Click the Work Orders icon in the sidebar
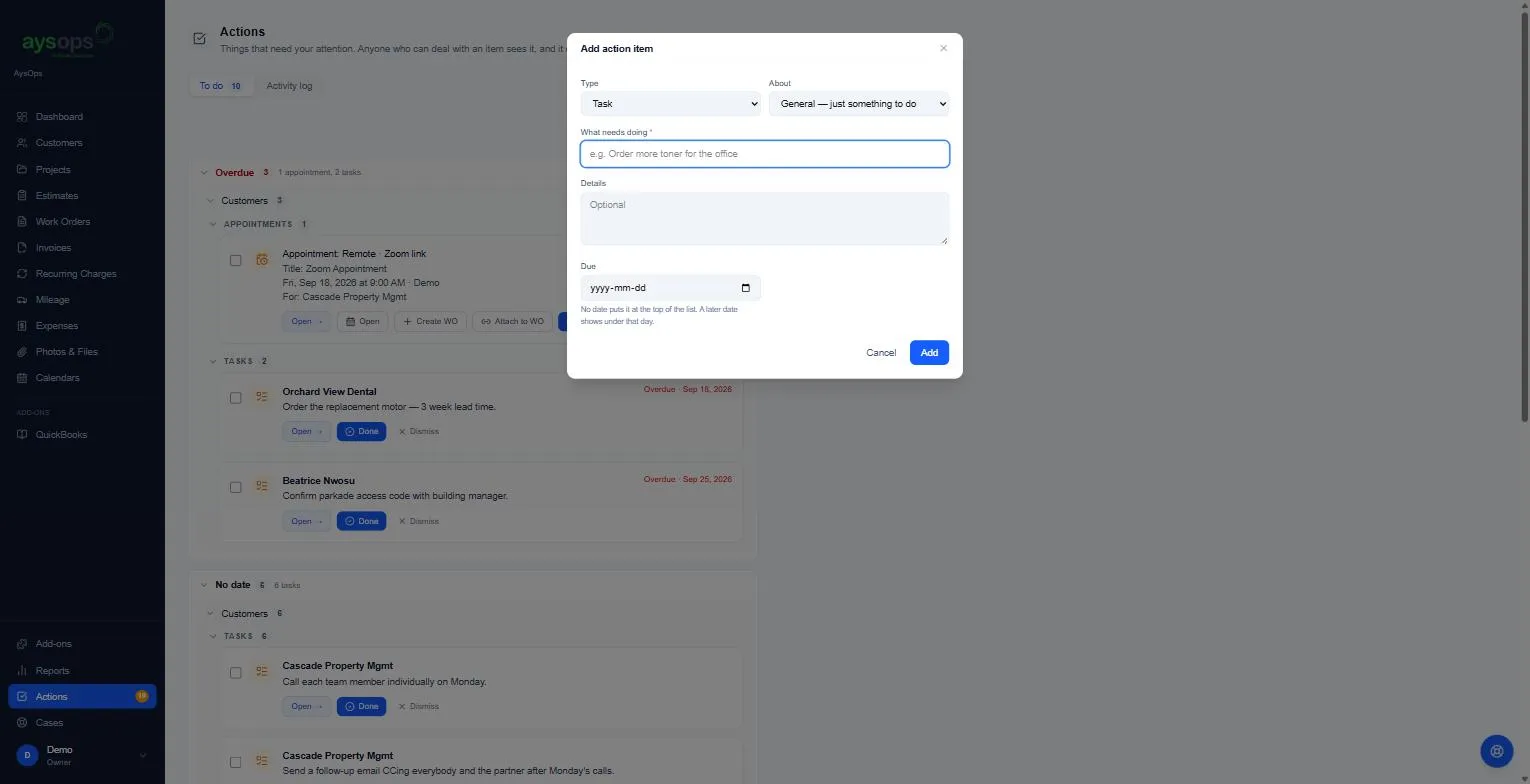Image resolution: width=1530 pixels, height=784 pixels. (x=22, y=222)
